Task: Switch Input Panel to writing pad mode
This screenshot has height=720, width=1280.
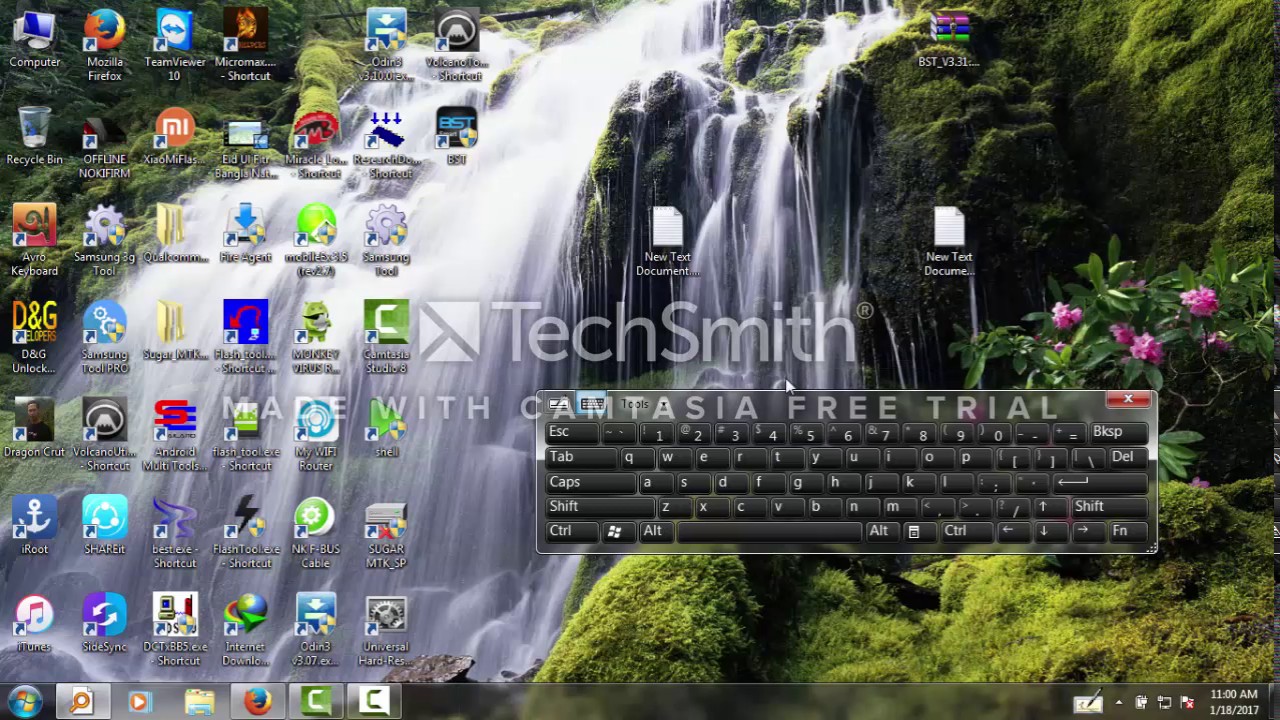Action: (x=559, y=405)
